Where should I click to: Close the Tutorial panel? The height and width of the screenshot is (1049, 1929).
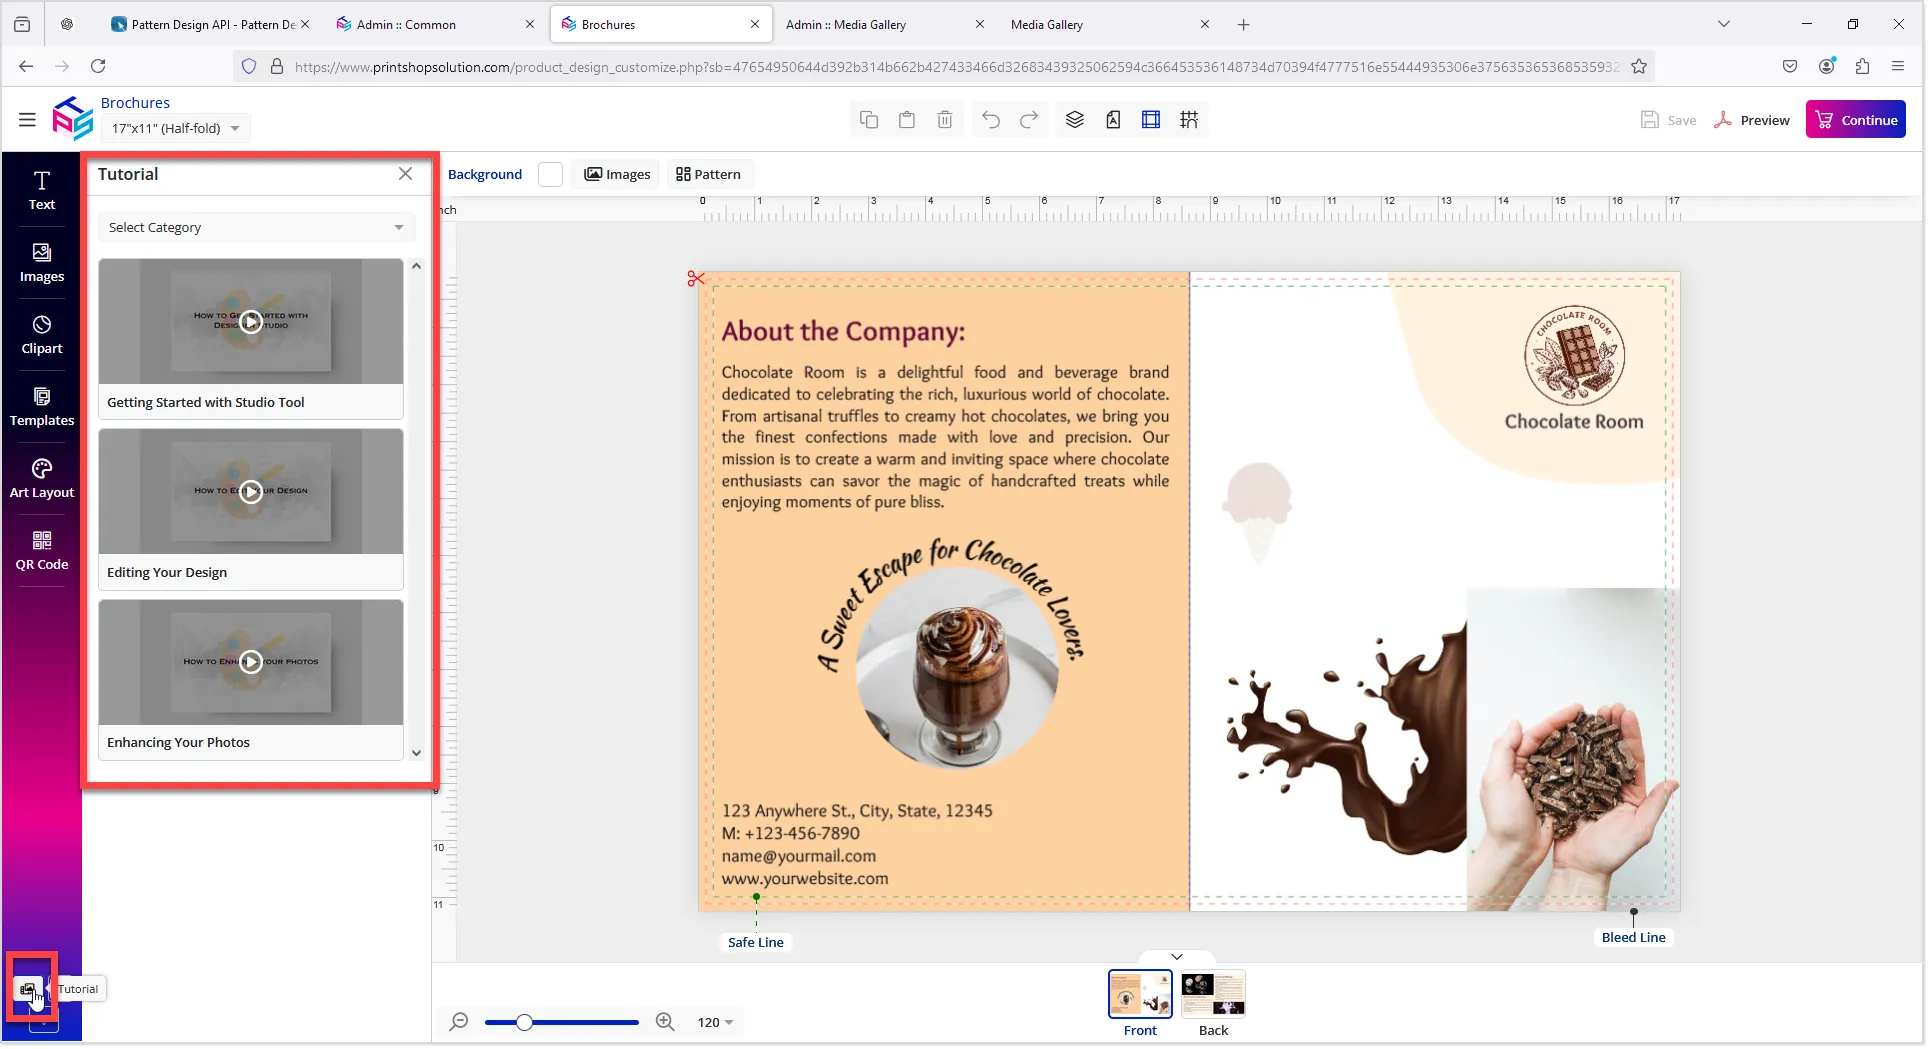pos(405,174)
